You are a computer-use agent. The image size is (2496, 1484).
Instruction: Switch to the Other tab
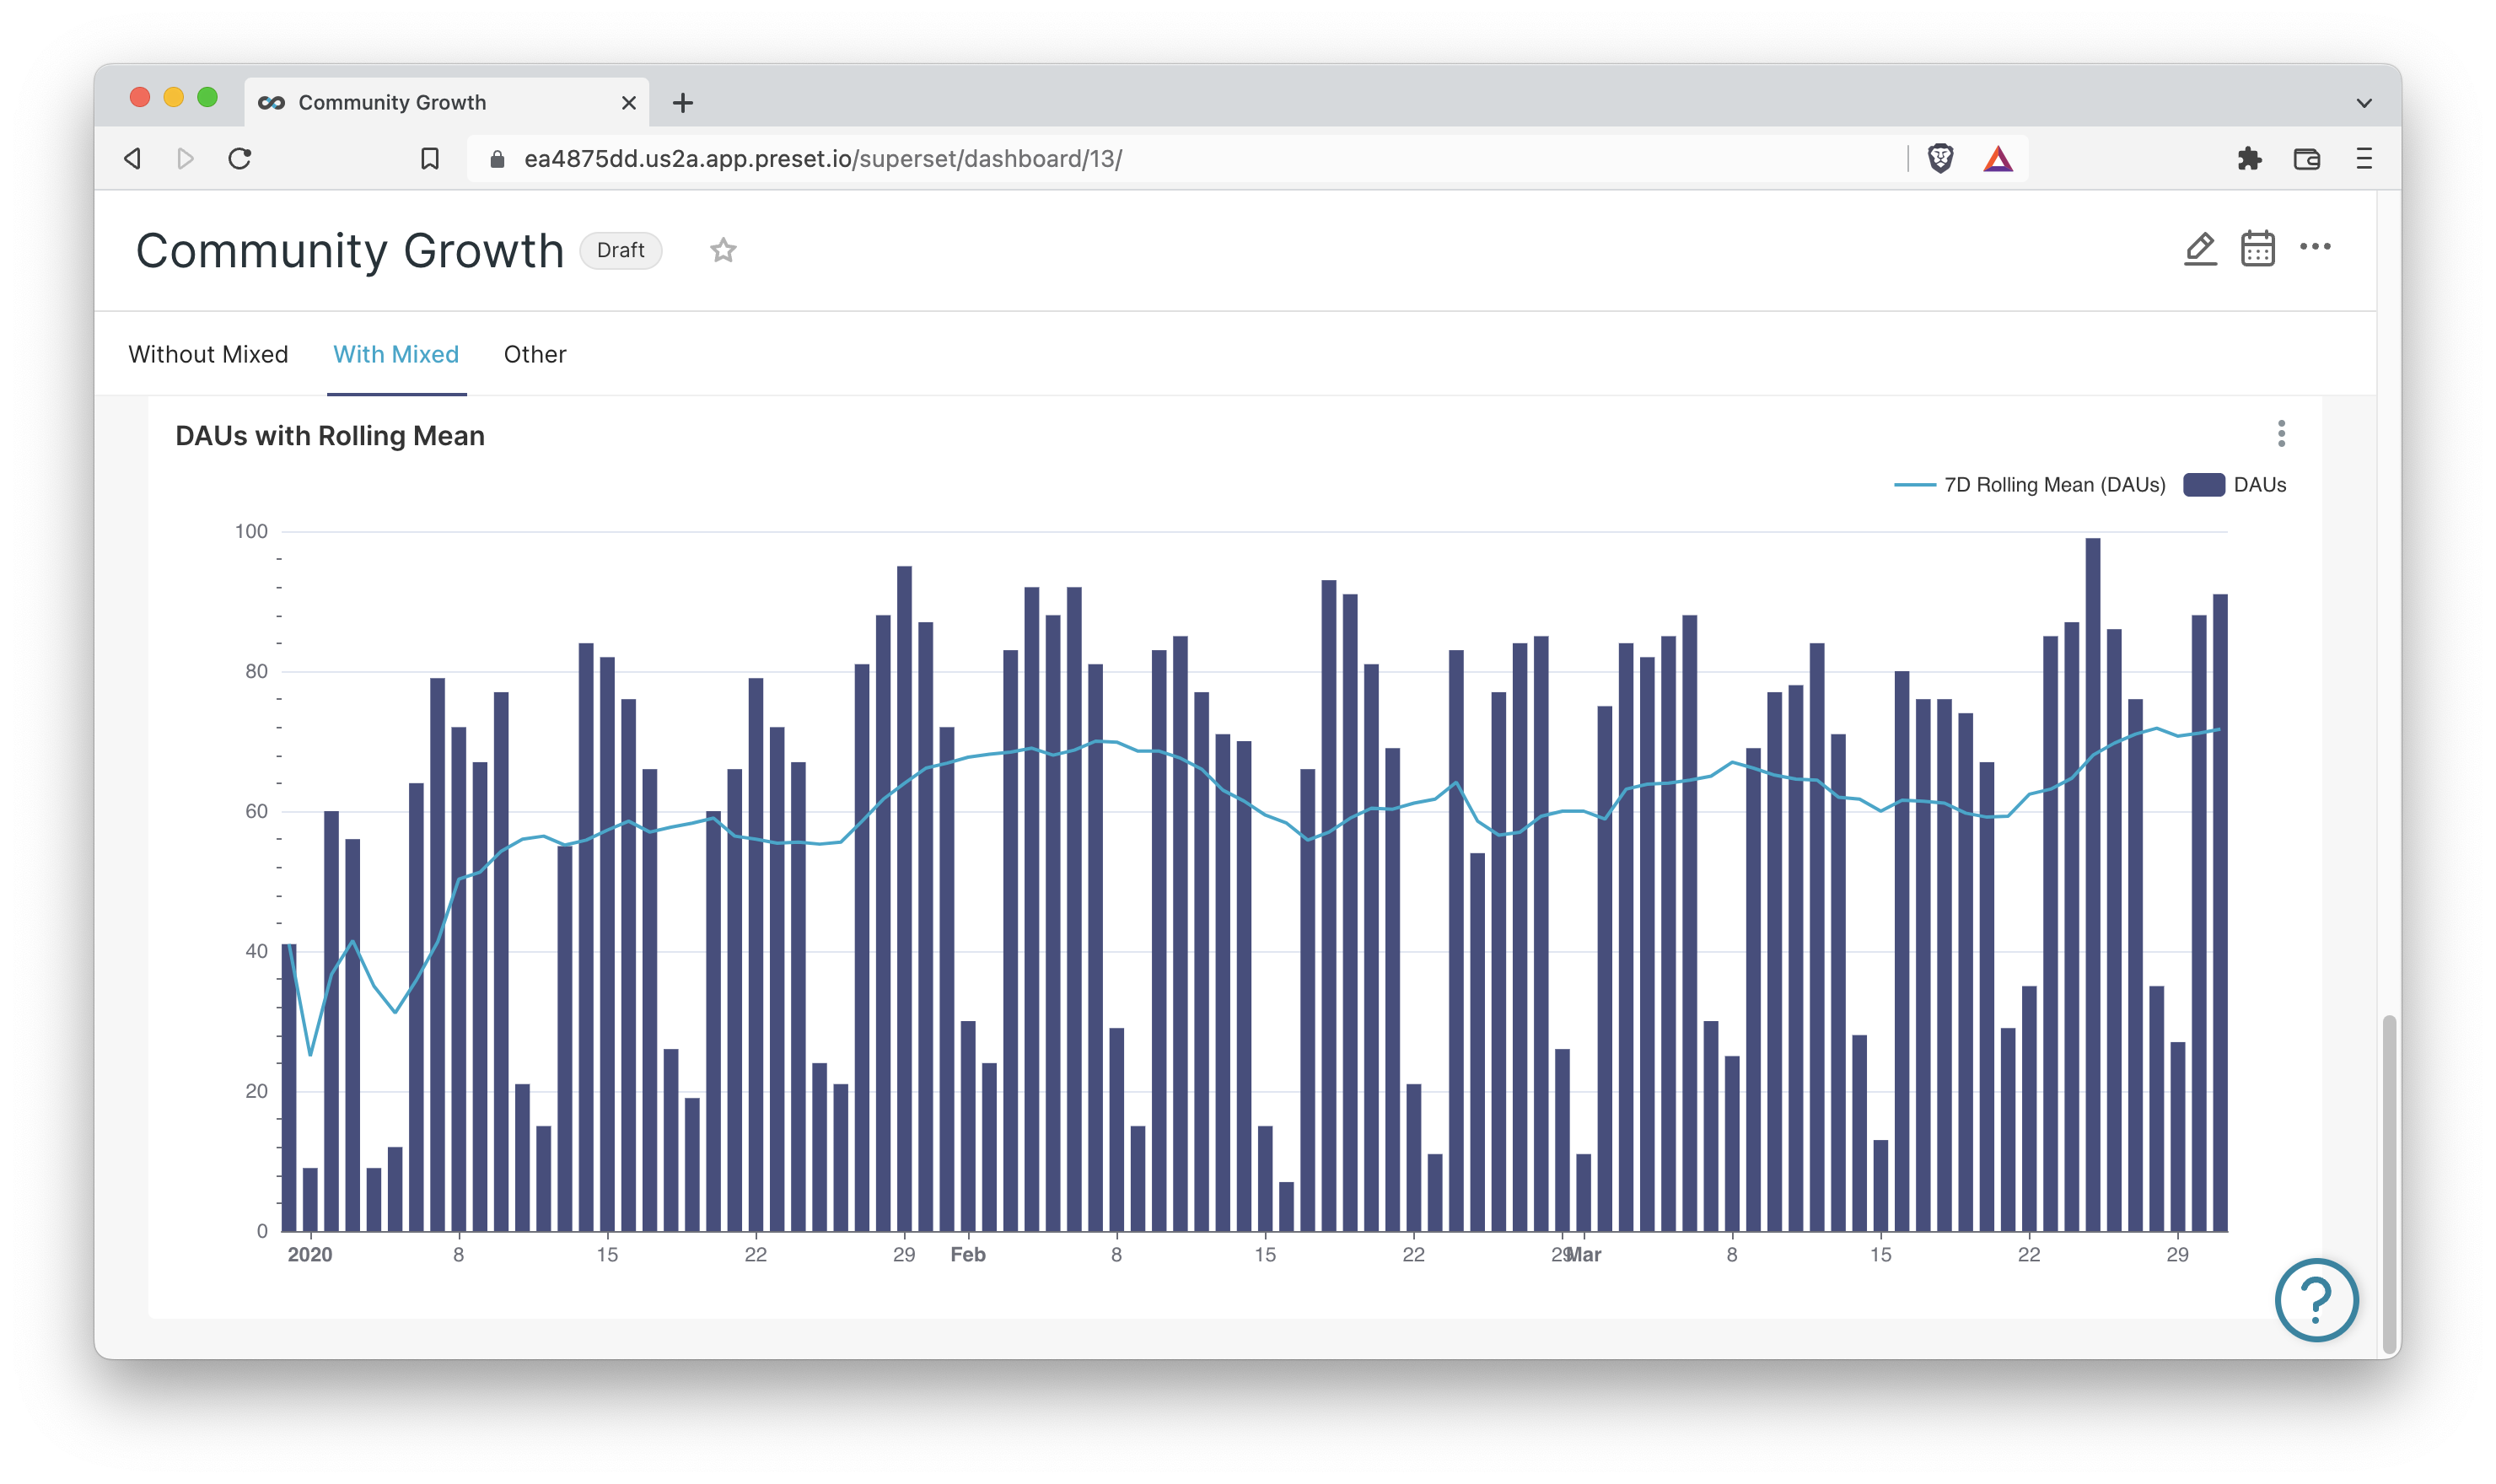pyautogui.click(x=535, y=354)
